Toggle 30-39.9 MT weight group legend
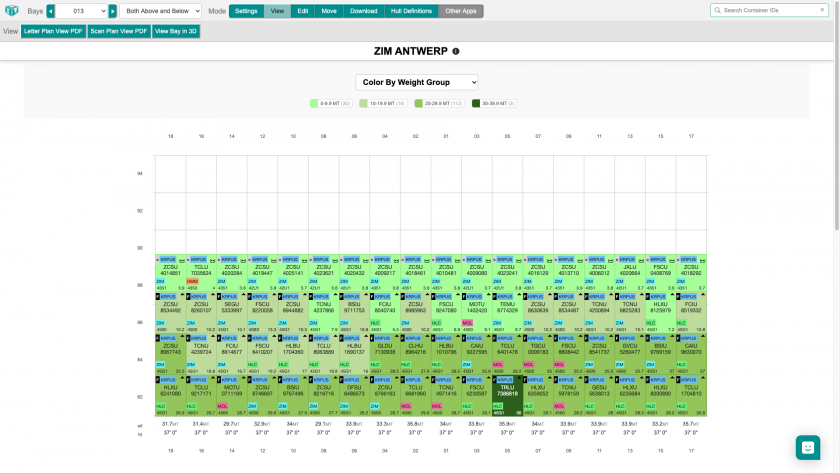840x473 pixels. click(x=494, y=103)
